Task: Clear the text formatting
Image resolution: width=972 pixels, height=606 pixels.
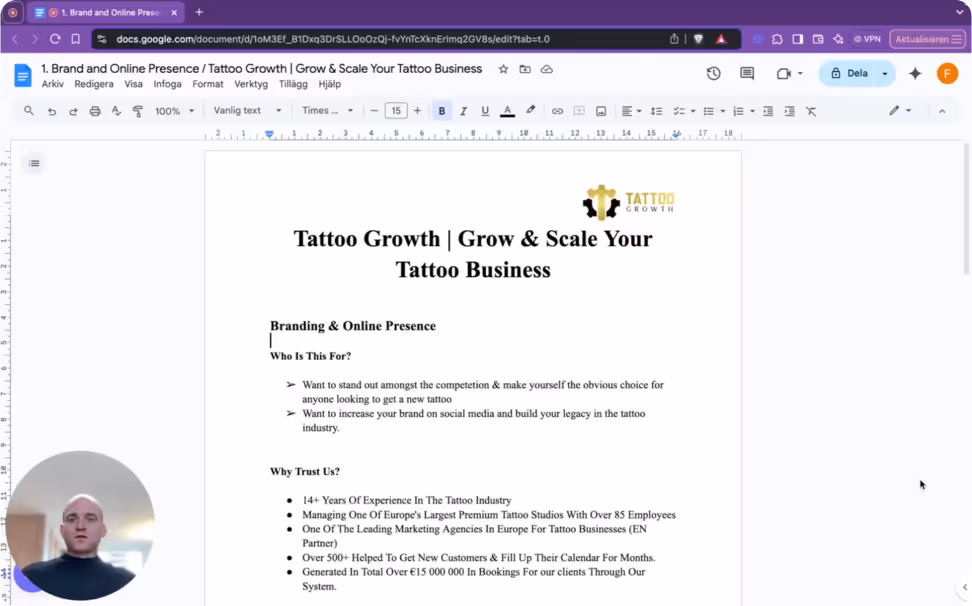Action: 811,112
